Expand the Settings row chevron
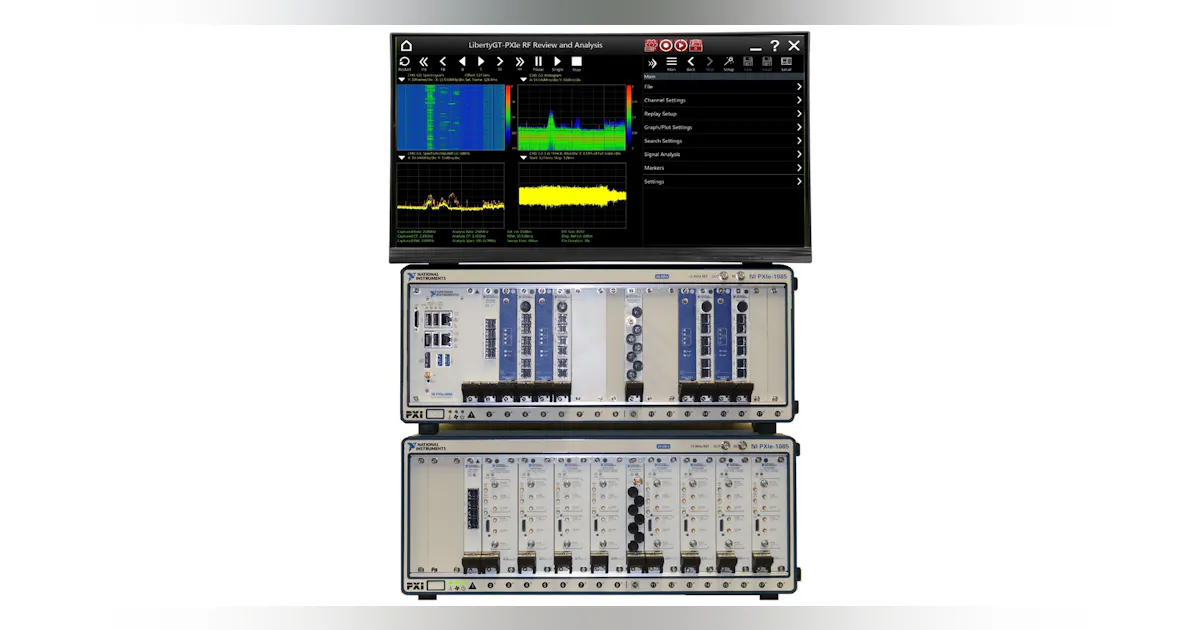Image resolution: width=1200 pixels, height=630 pixels. 799,182
